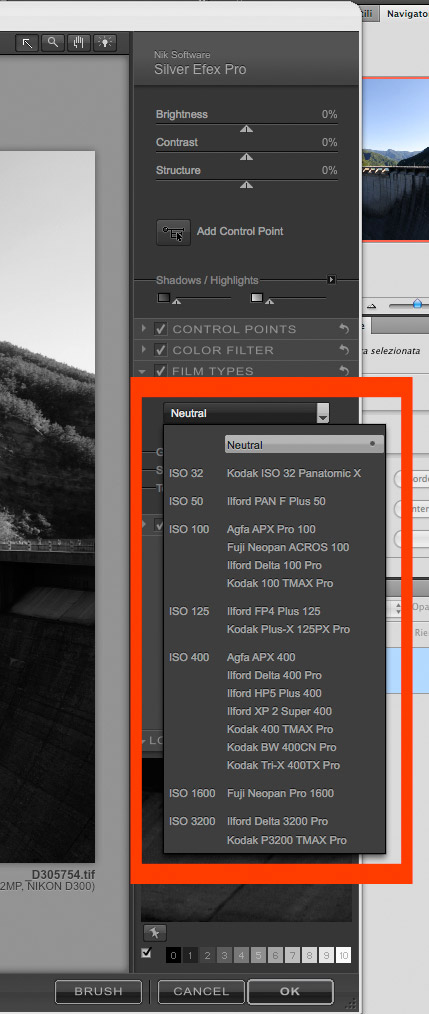Reset the Film Types section arrow
The height and width of the screenshot is (1014, 429).
coord(344,371)
